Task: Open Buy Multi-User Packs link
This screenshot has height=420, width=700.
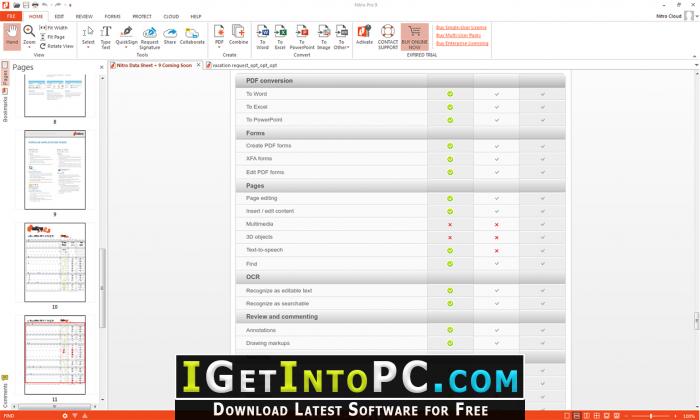Action: (x=458, y=35)
